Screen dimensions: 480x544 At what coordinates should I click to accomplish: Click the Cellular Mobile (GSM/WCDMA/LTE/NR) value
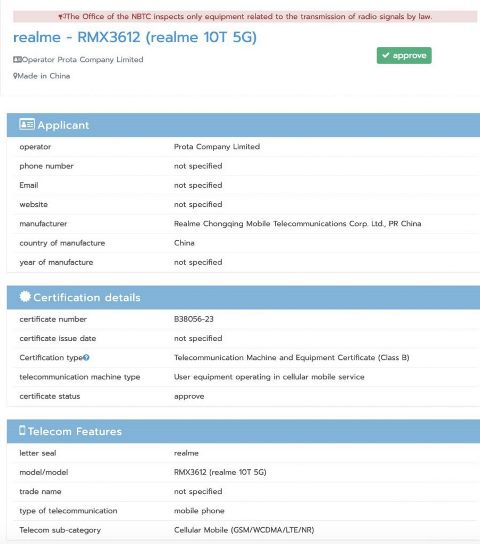[244, 530]
